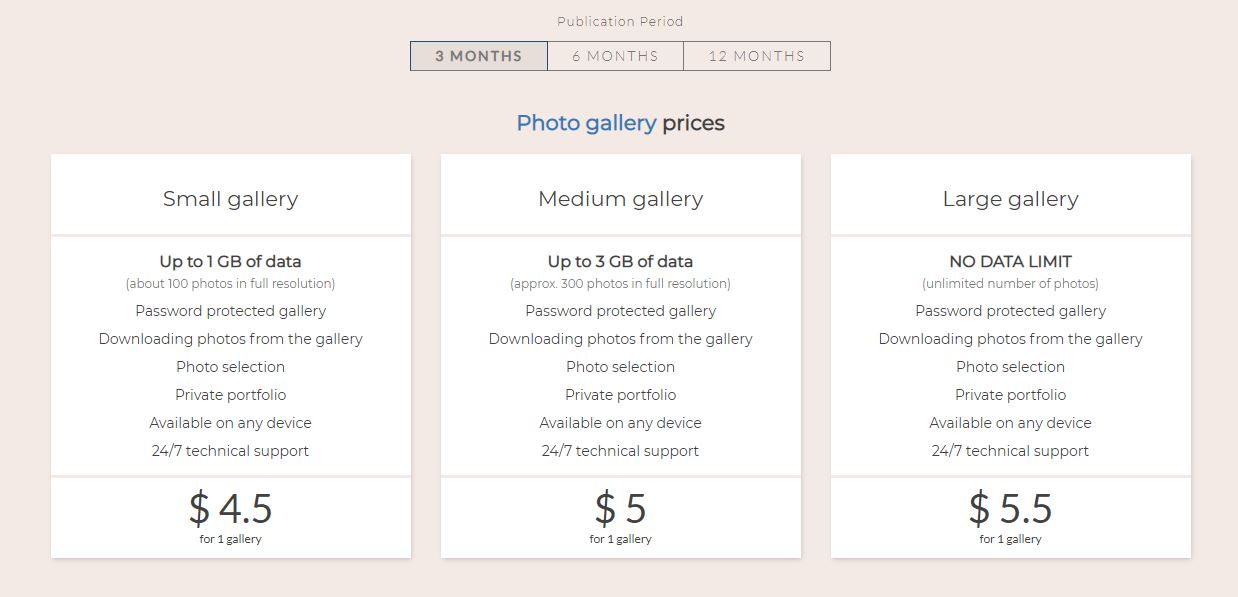Screen dimensions: 1238x597
Task: Select the 3 MONTHS publication period
Action: (x=479, y=56)
